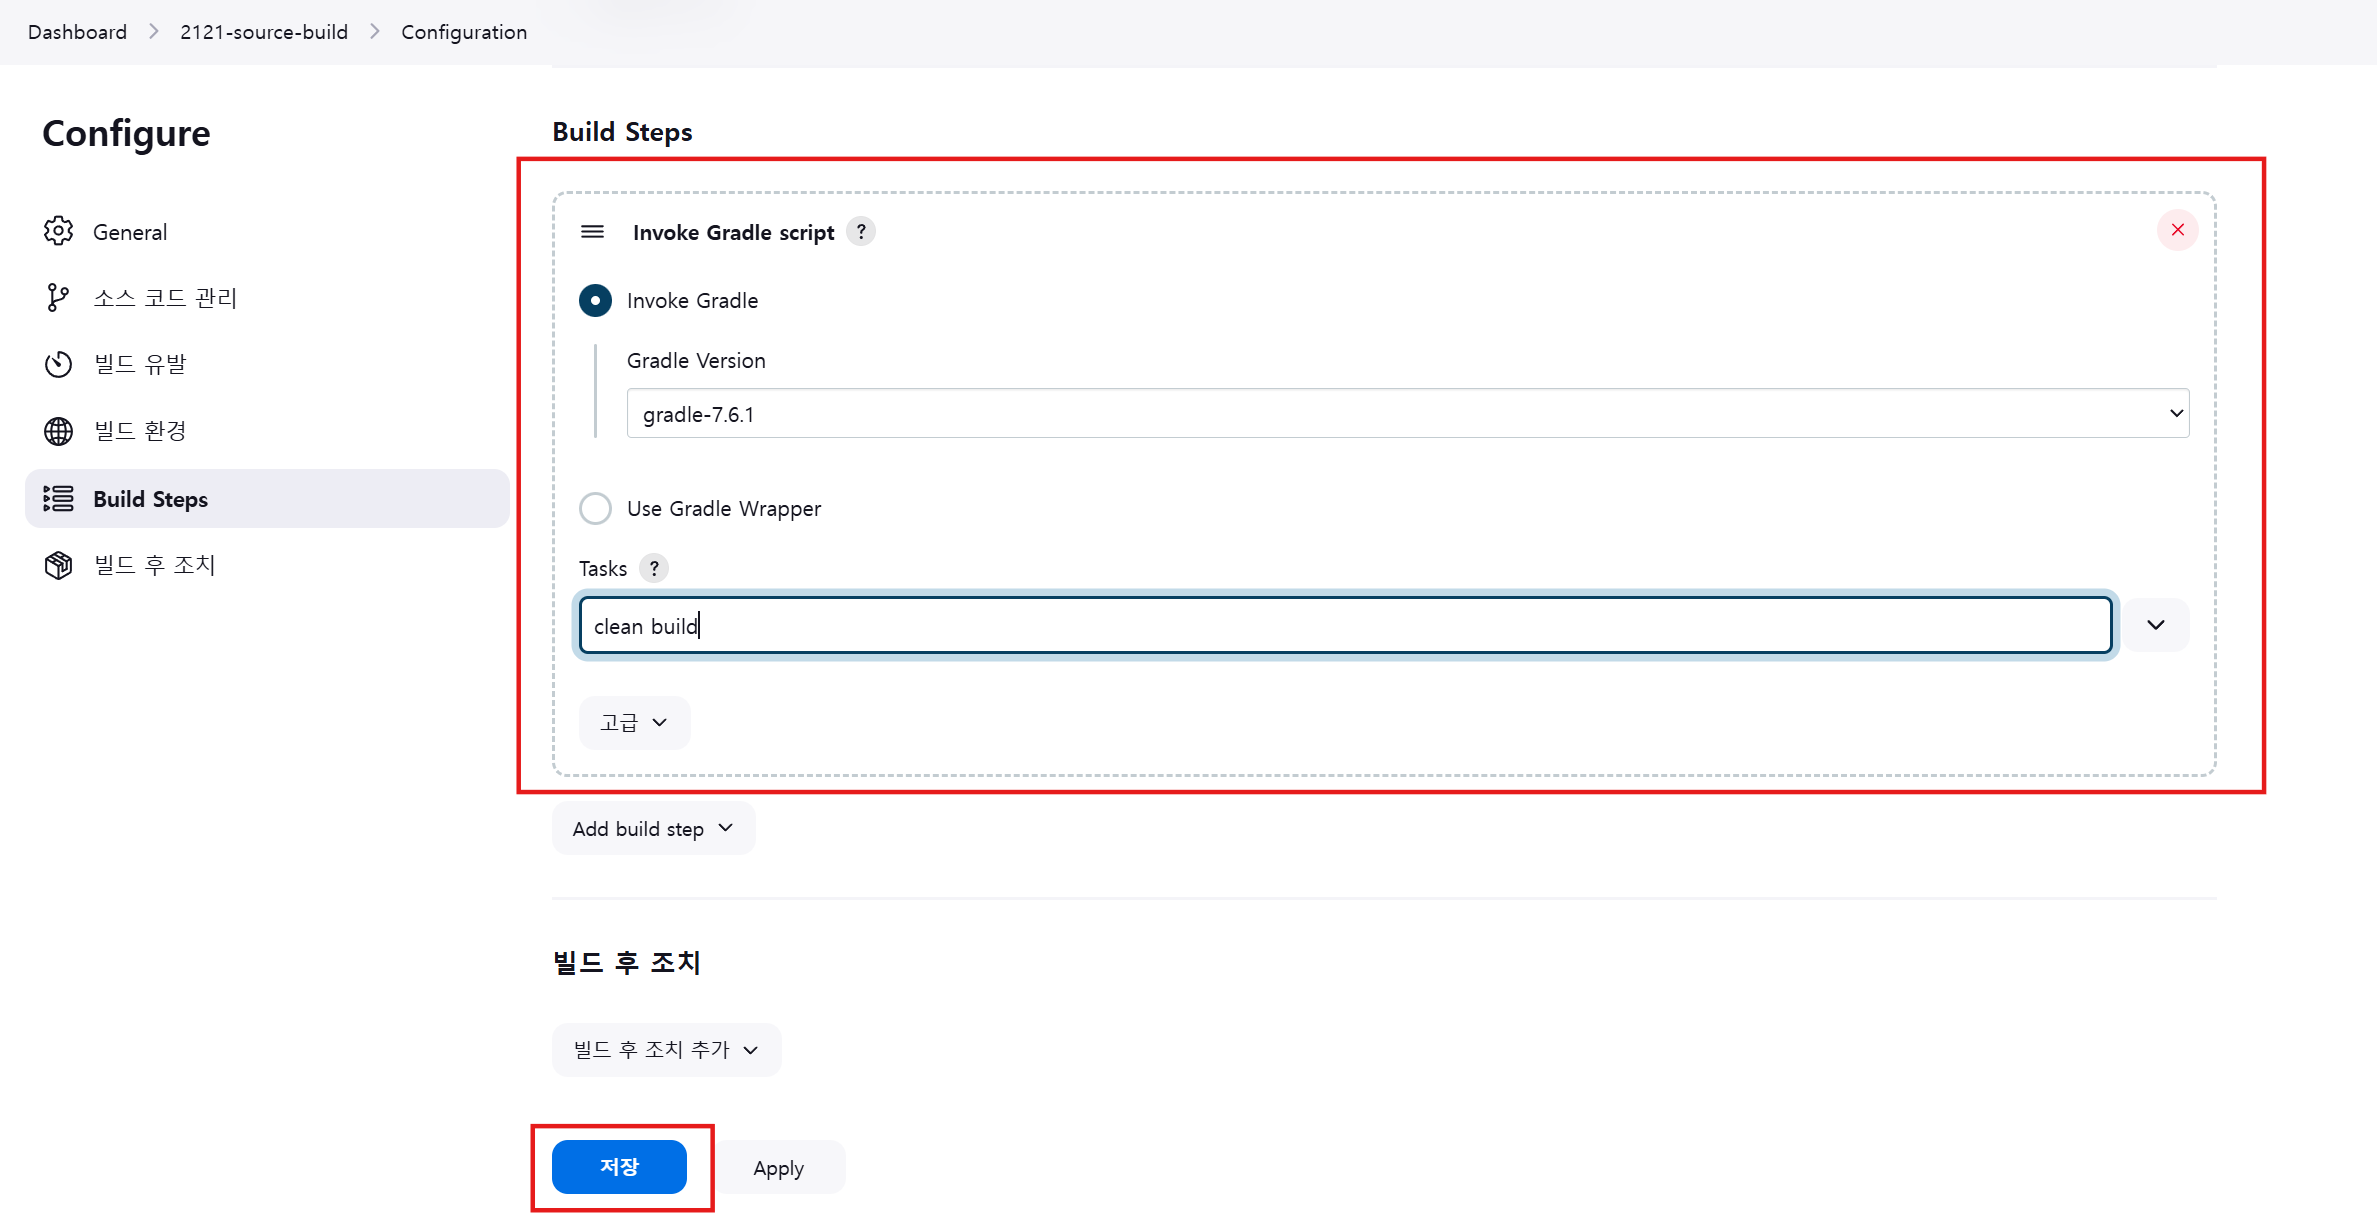This screenshot has height=1228, width=2377.
Task: Open the Gradle Version dropdown
Action: click(x=1407, y=413)
